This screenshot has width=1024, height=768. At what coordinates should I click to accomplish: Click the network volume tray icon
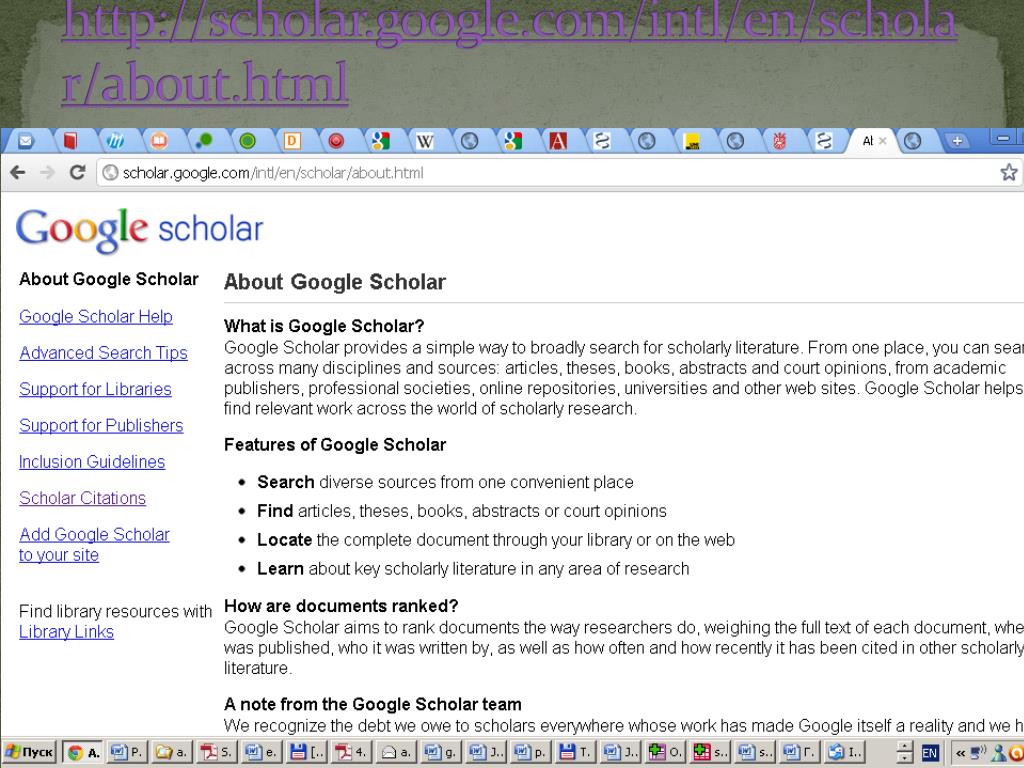pyautogui.click(x=979, y=754)
